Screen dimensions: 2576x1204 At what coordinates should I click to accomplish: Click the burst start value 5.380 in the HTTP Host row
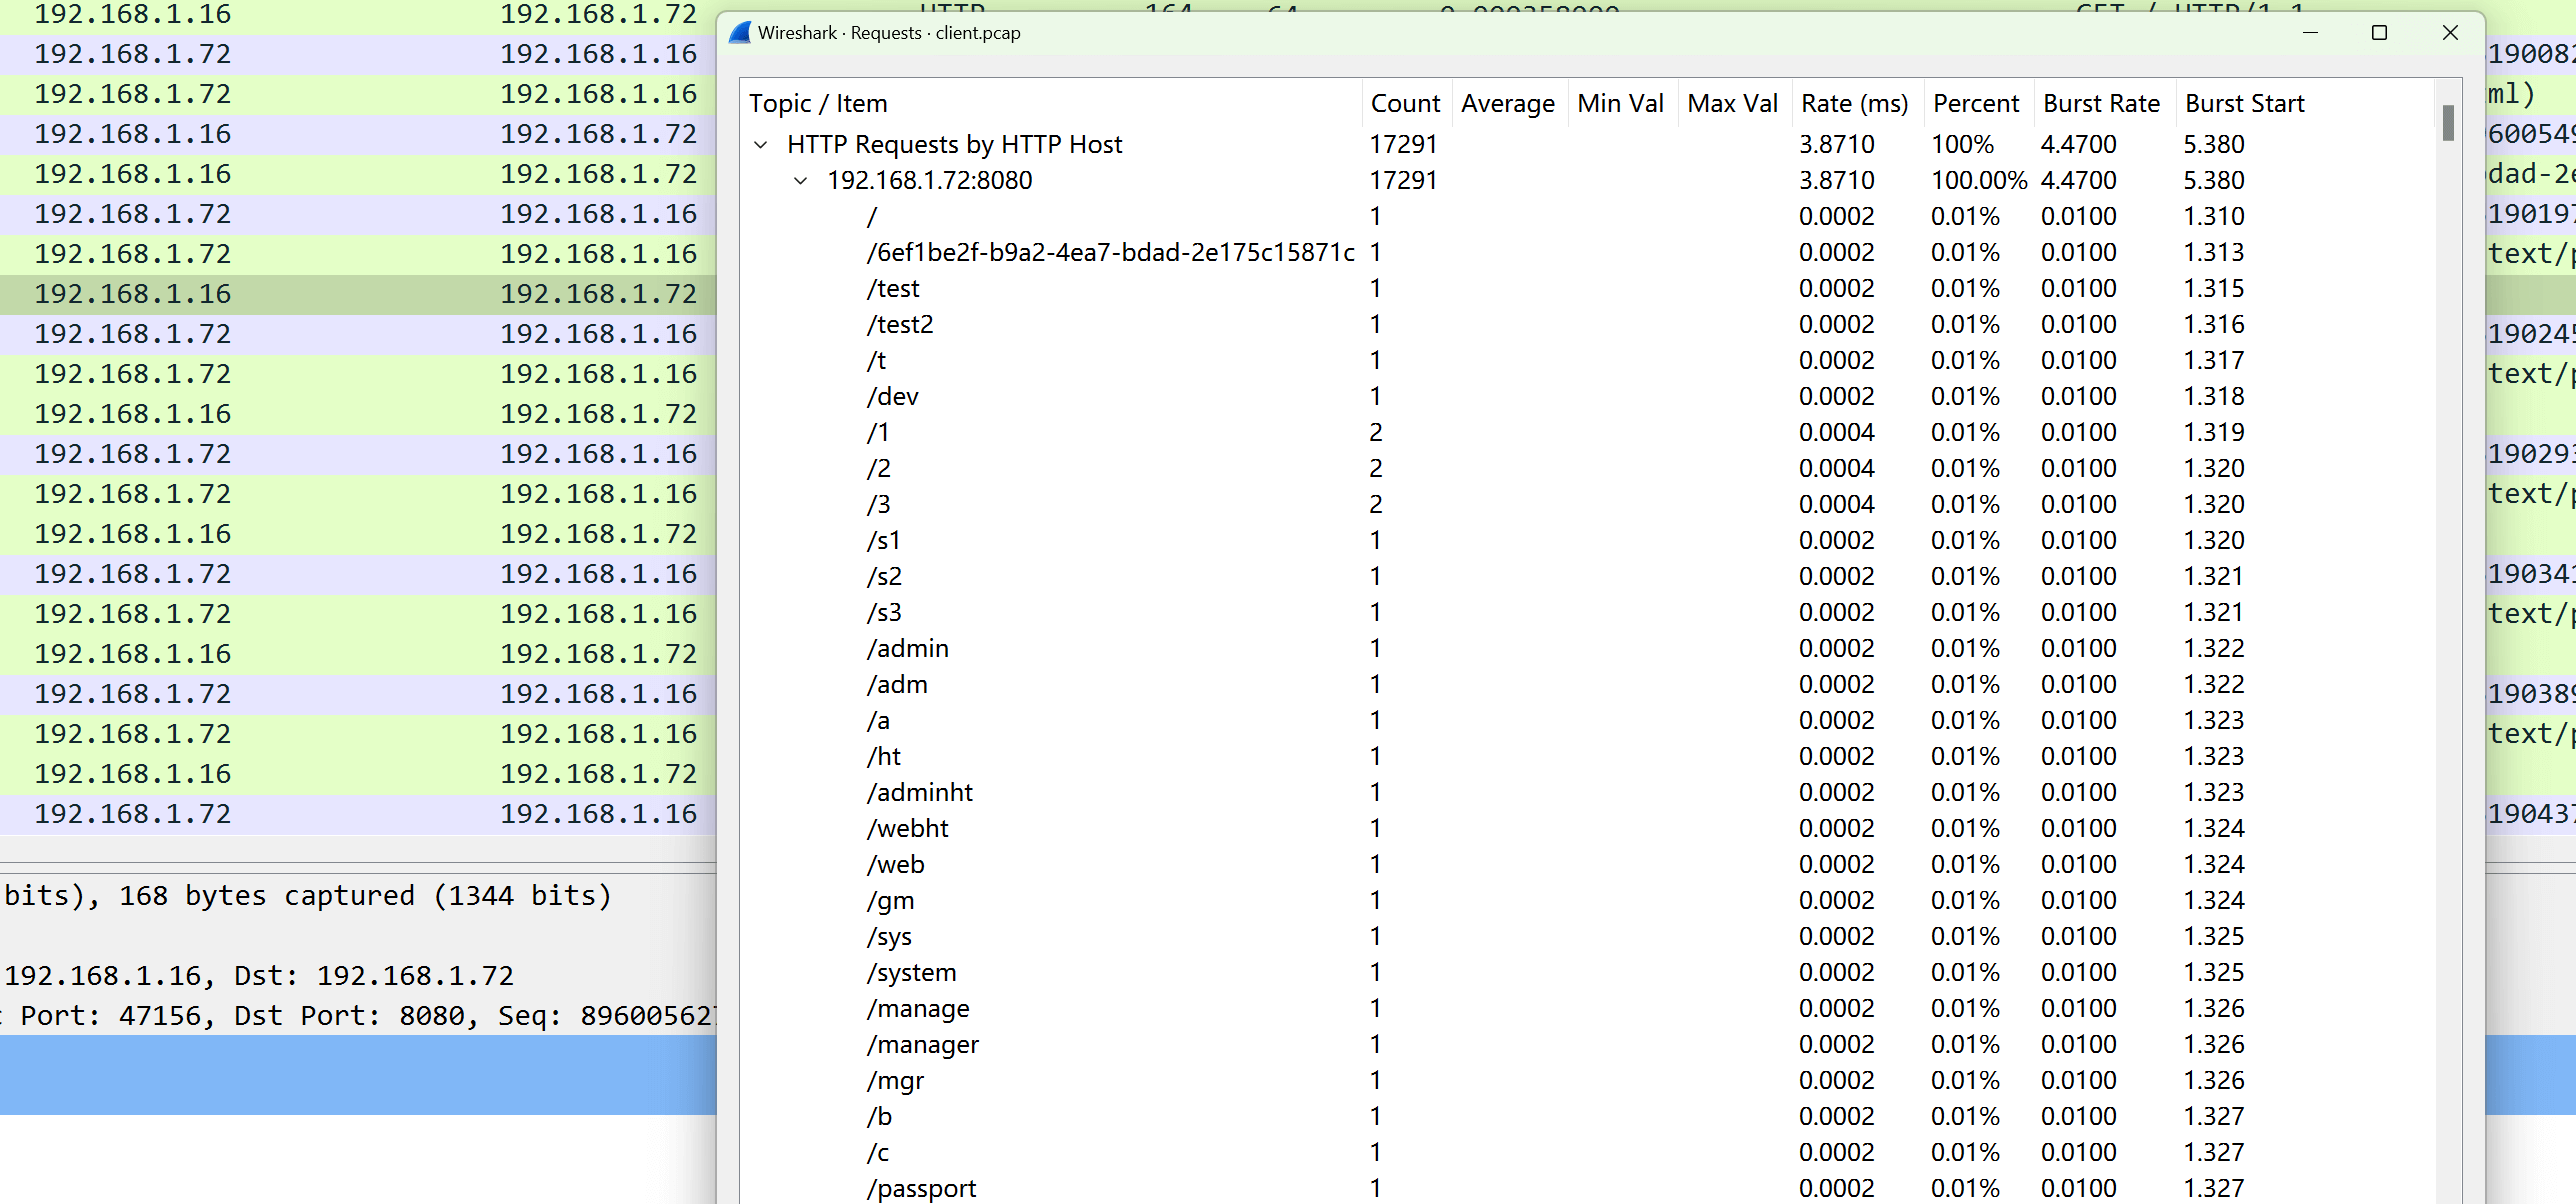coord(2214,145)
